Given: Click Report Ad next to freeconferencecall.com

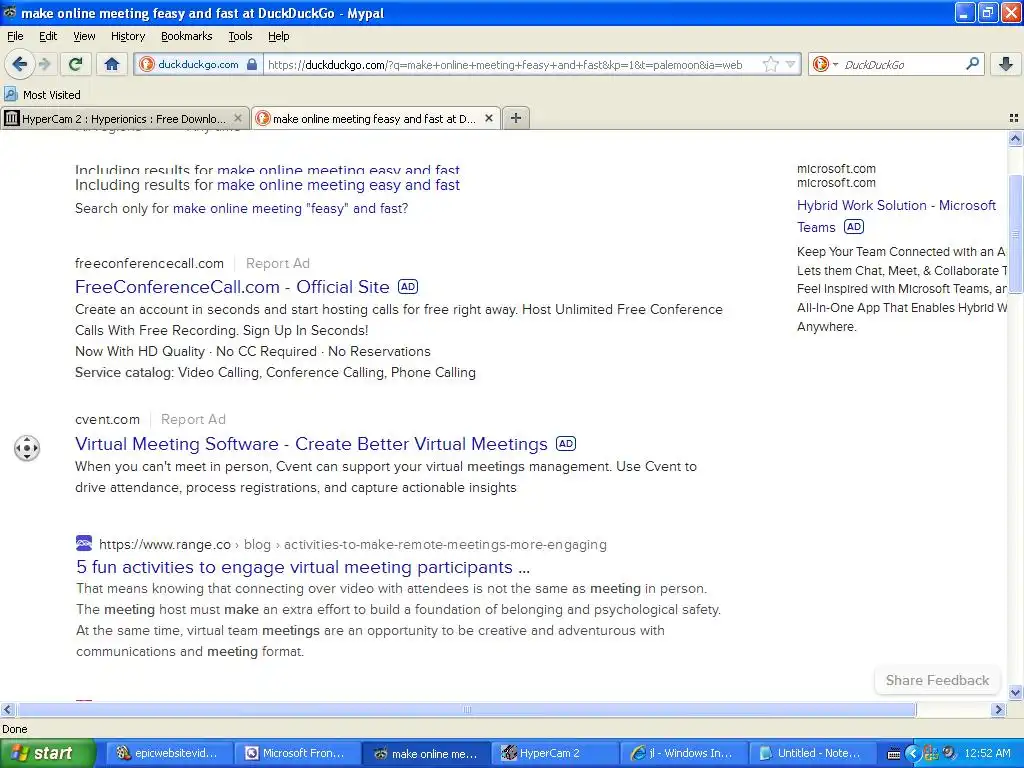Looking at the screenshot, I should coord(278,263).
